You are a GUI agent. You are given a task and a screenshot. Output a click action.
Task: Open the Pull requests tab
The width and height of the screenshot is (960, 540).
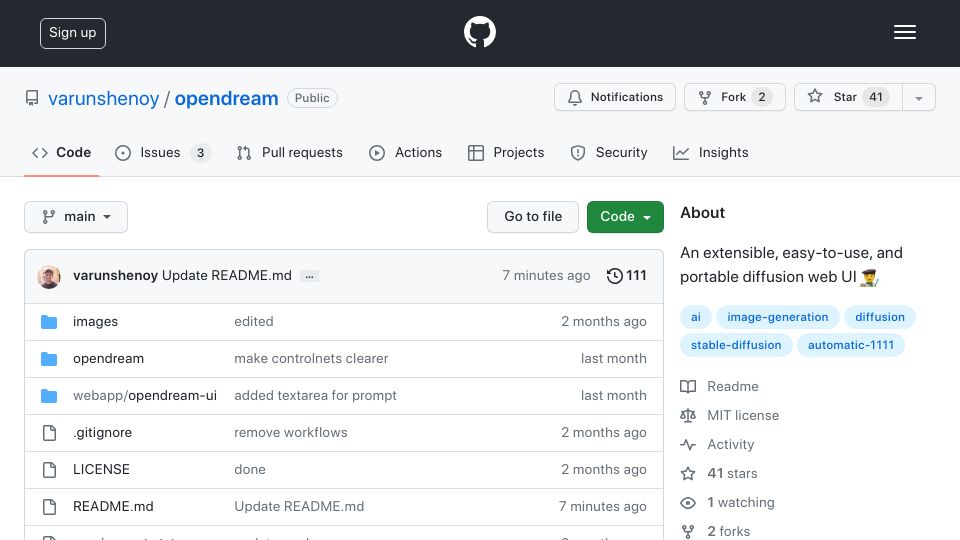[x=290, y=152]
